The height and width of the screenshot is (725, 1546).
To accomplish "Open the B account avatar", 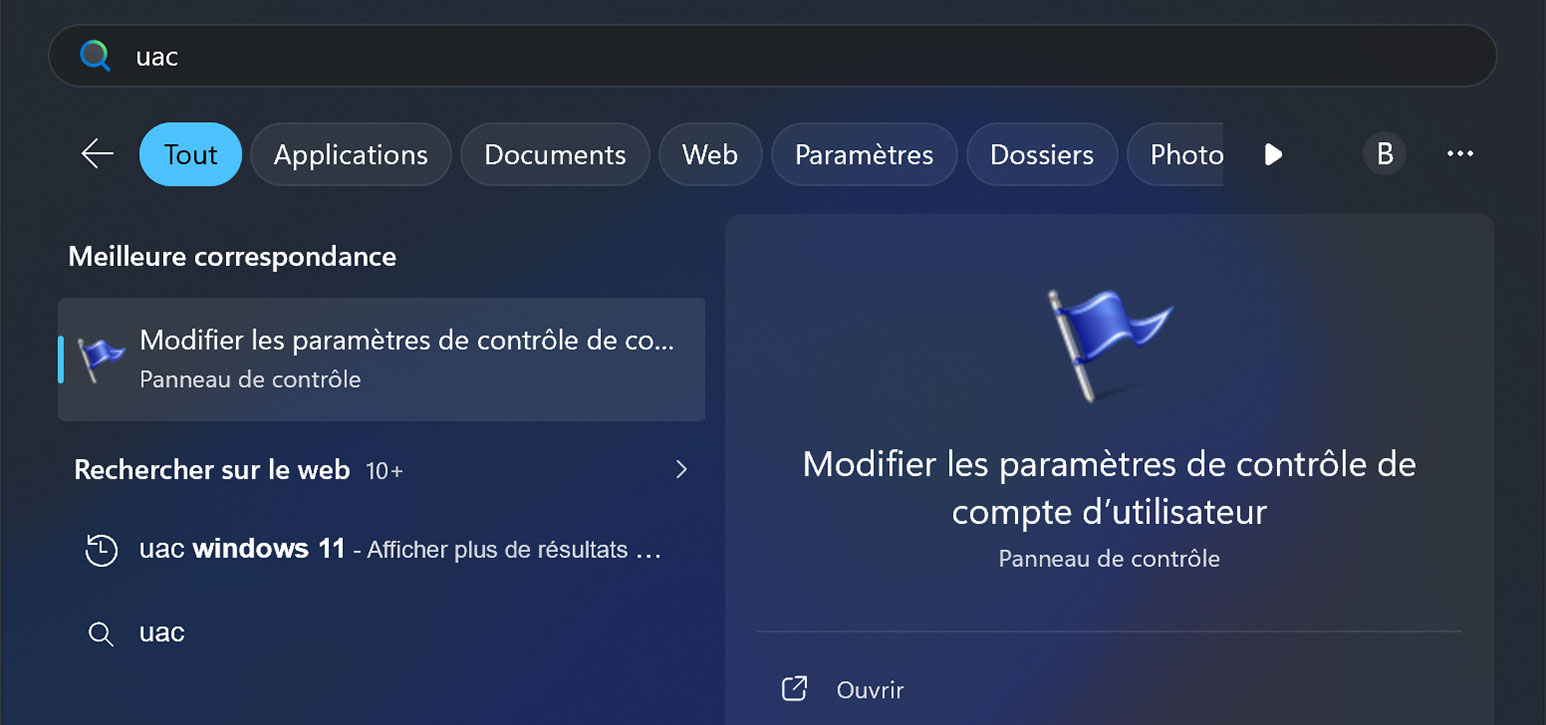I will click(1385, 154).
